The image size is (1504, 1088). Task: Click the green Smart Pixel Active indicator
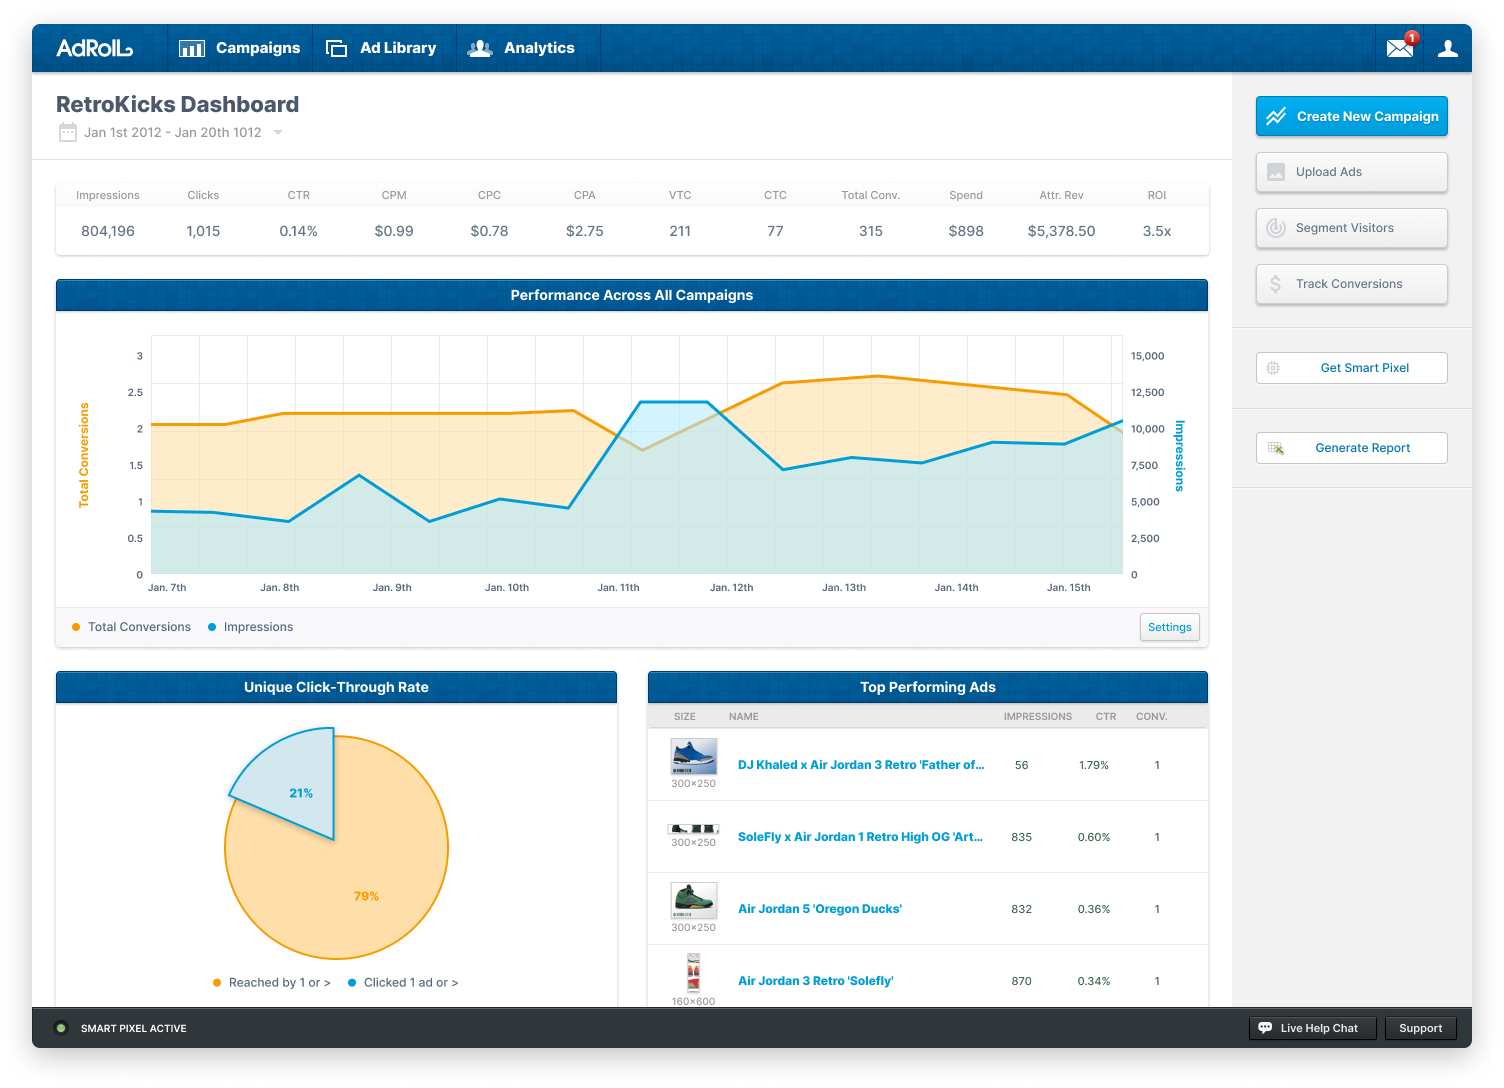coord(60,1028)
